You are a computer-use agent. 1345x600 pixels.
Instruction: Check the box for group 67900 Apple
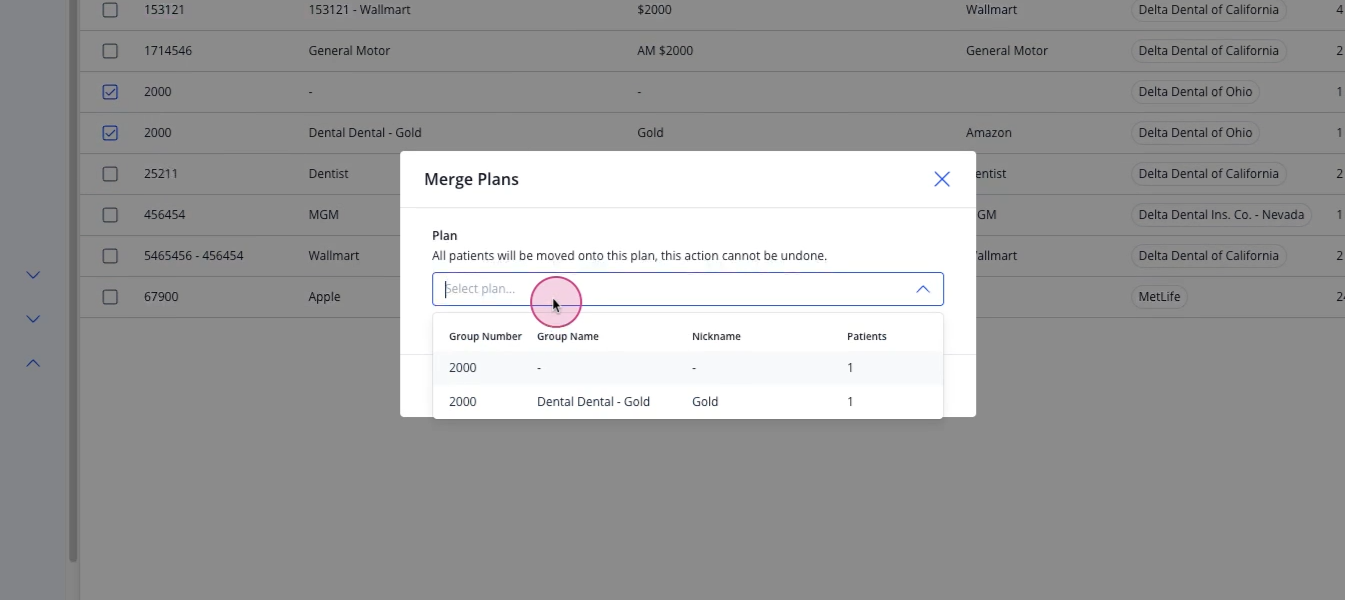pos(110,297)
